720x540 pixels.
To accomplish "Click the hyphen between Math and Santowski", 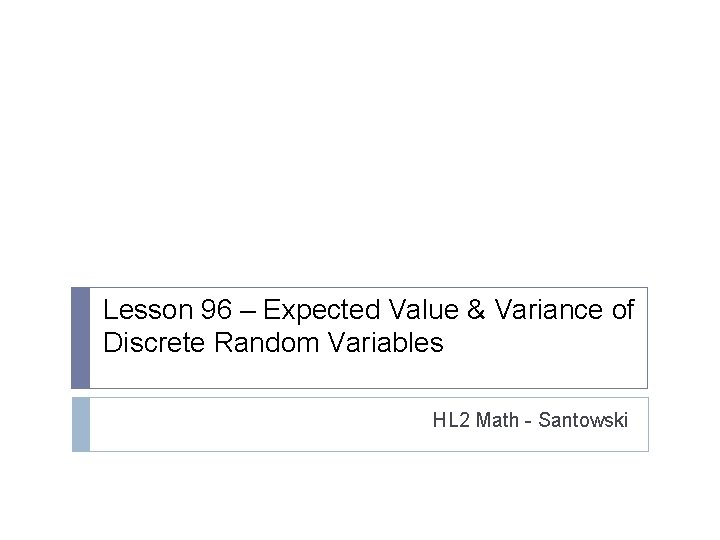I will coord(528,423).
